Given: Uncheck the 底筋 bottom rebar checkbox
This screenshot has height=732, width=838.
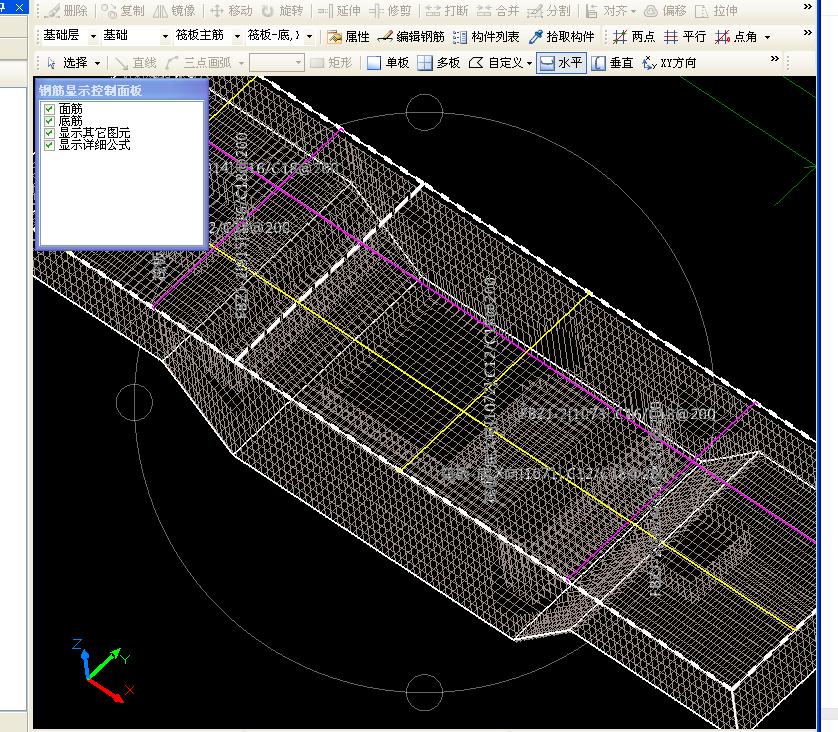Looking at the screenshot, I should pyautogui.click(x=49, y=121).
